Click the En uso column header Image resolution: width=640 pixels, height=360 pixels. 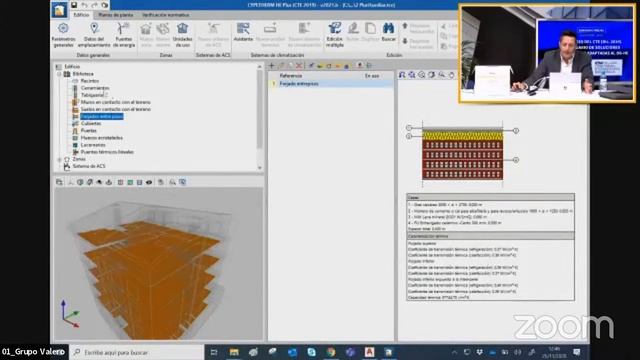click(372, 76)
